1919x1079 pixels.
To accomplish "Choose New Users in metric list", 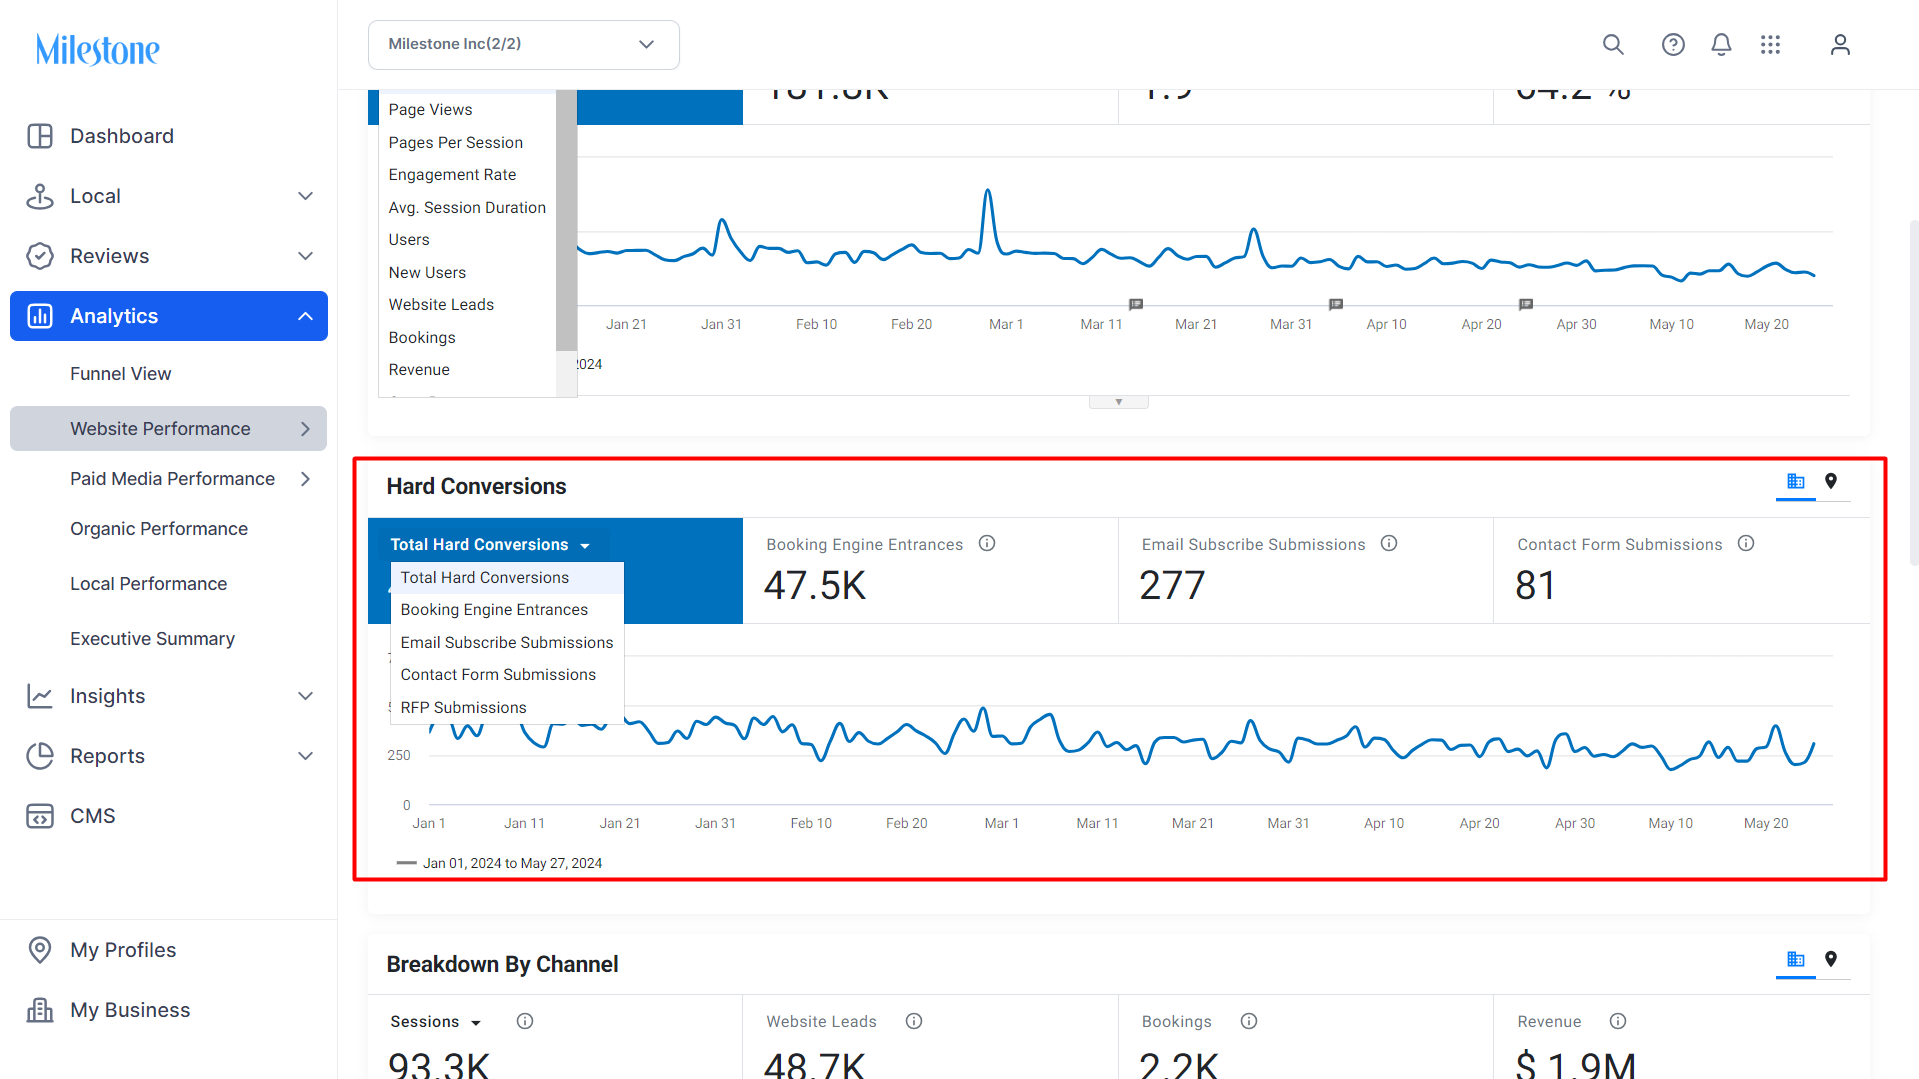I will point(467,273).
